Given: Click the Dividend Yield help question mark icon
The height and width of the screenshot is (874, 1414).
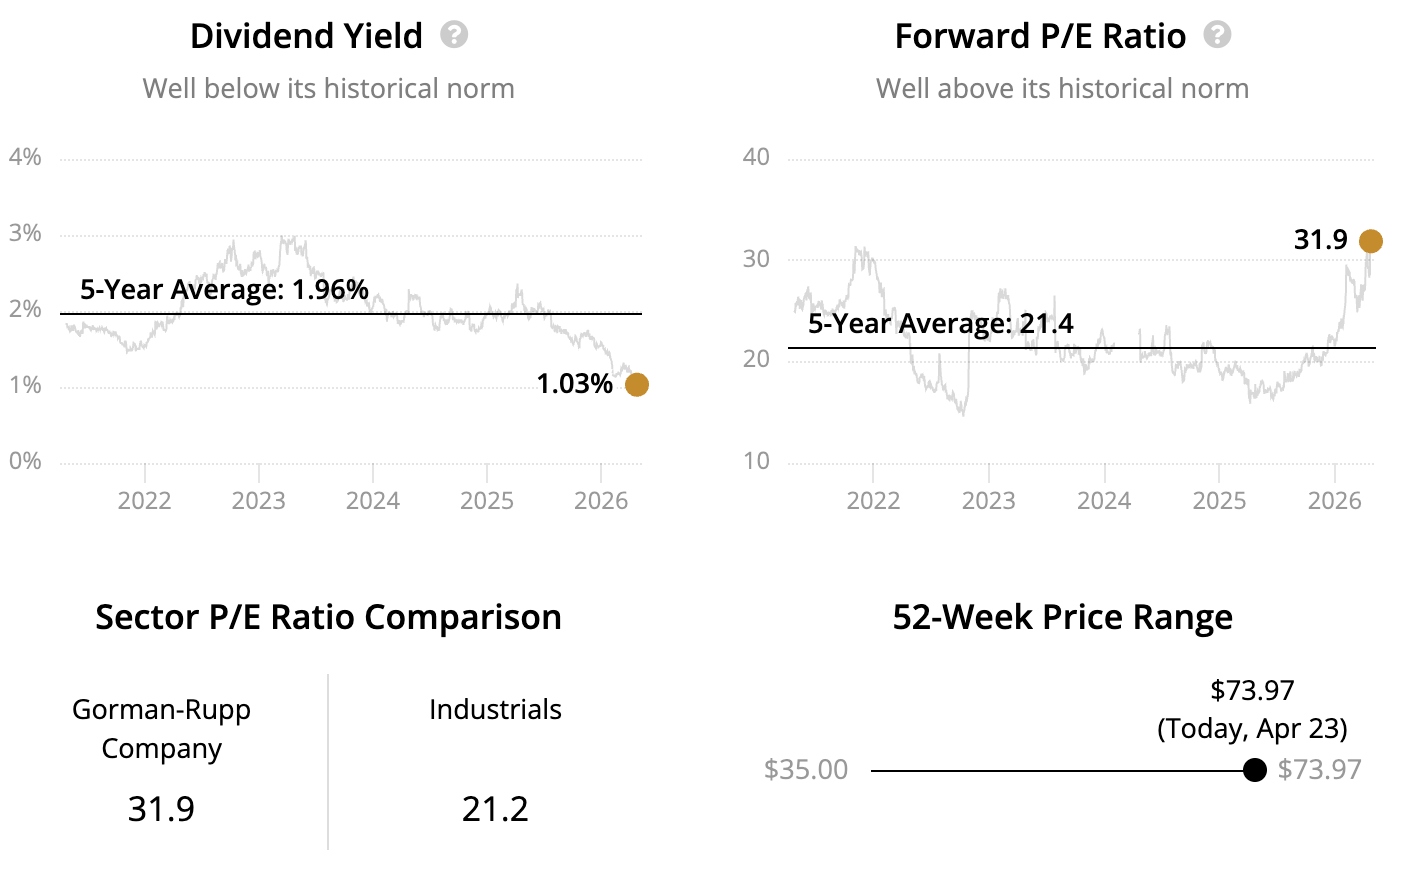Looking at the screenshot, I should (454, 35).
